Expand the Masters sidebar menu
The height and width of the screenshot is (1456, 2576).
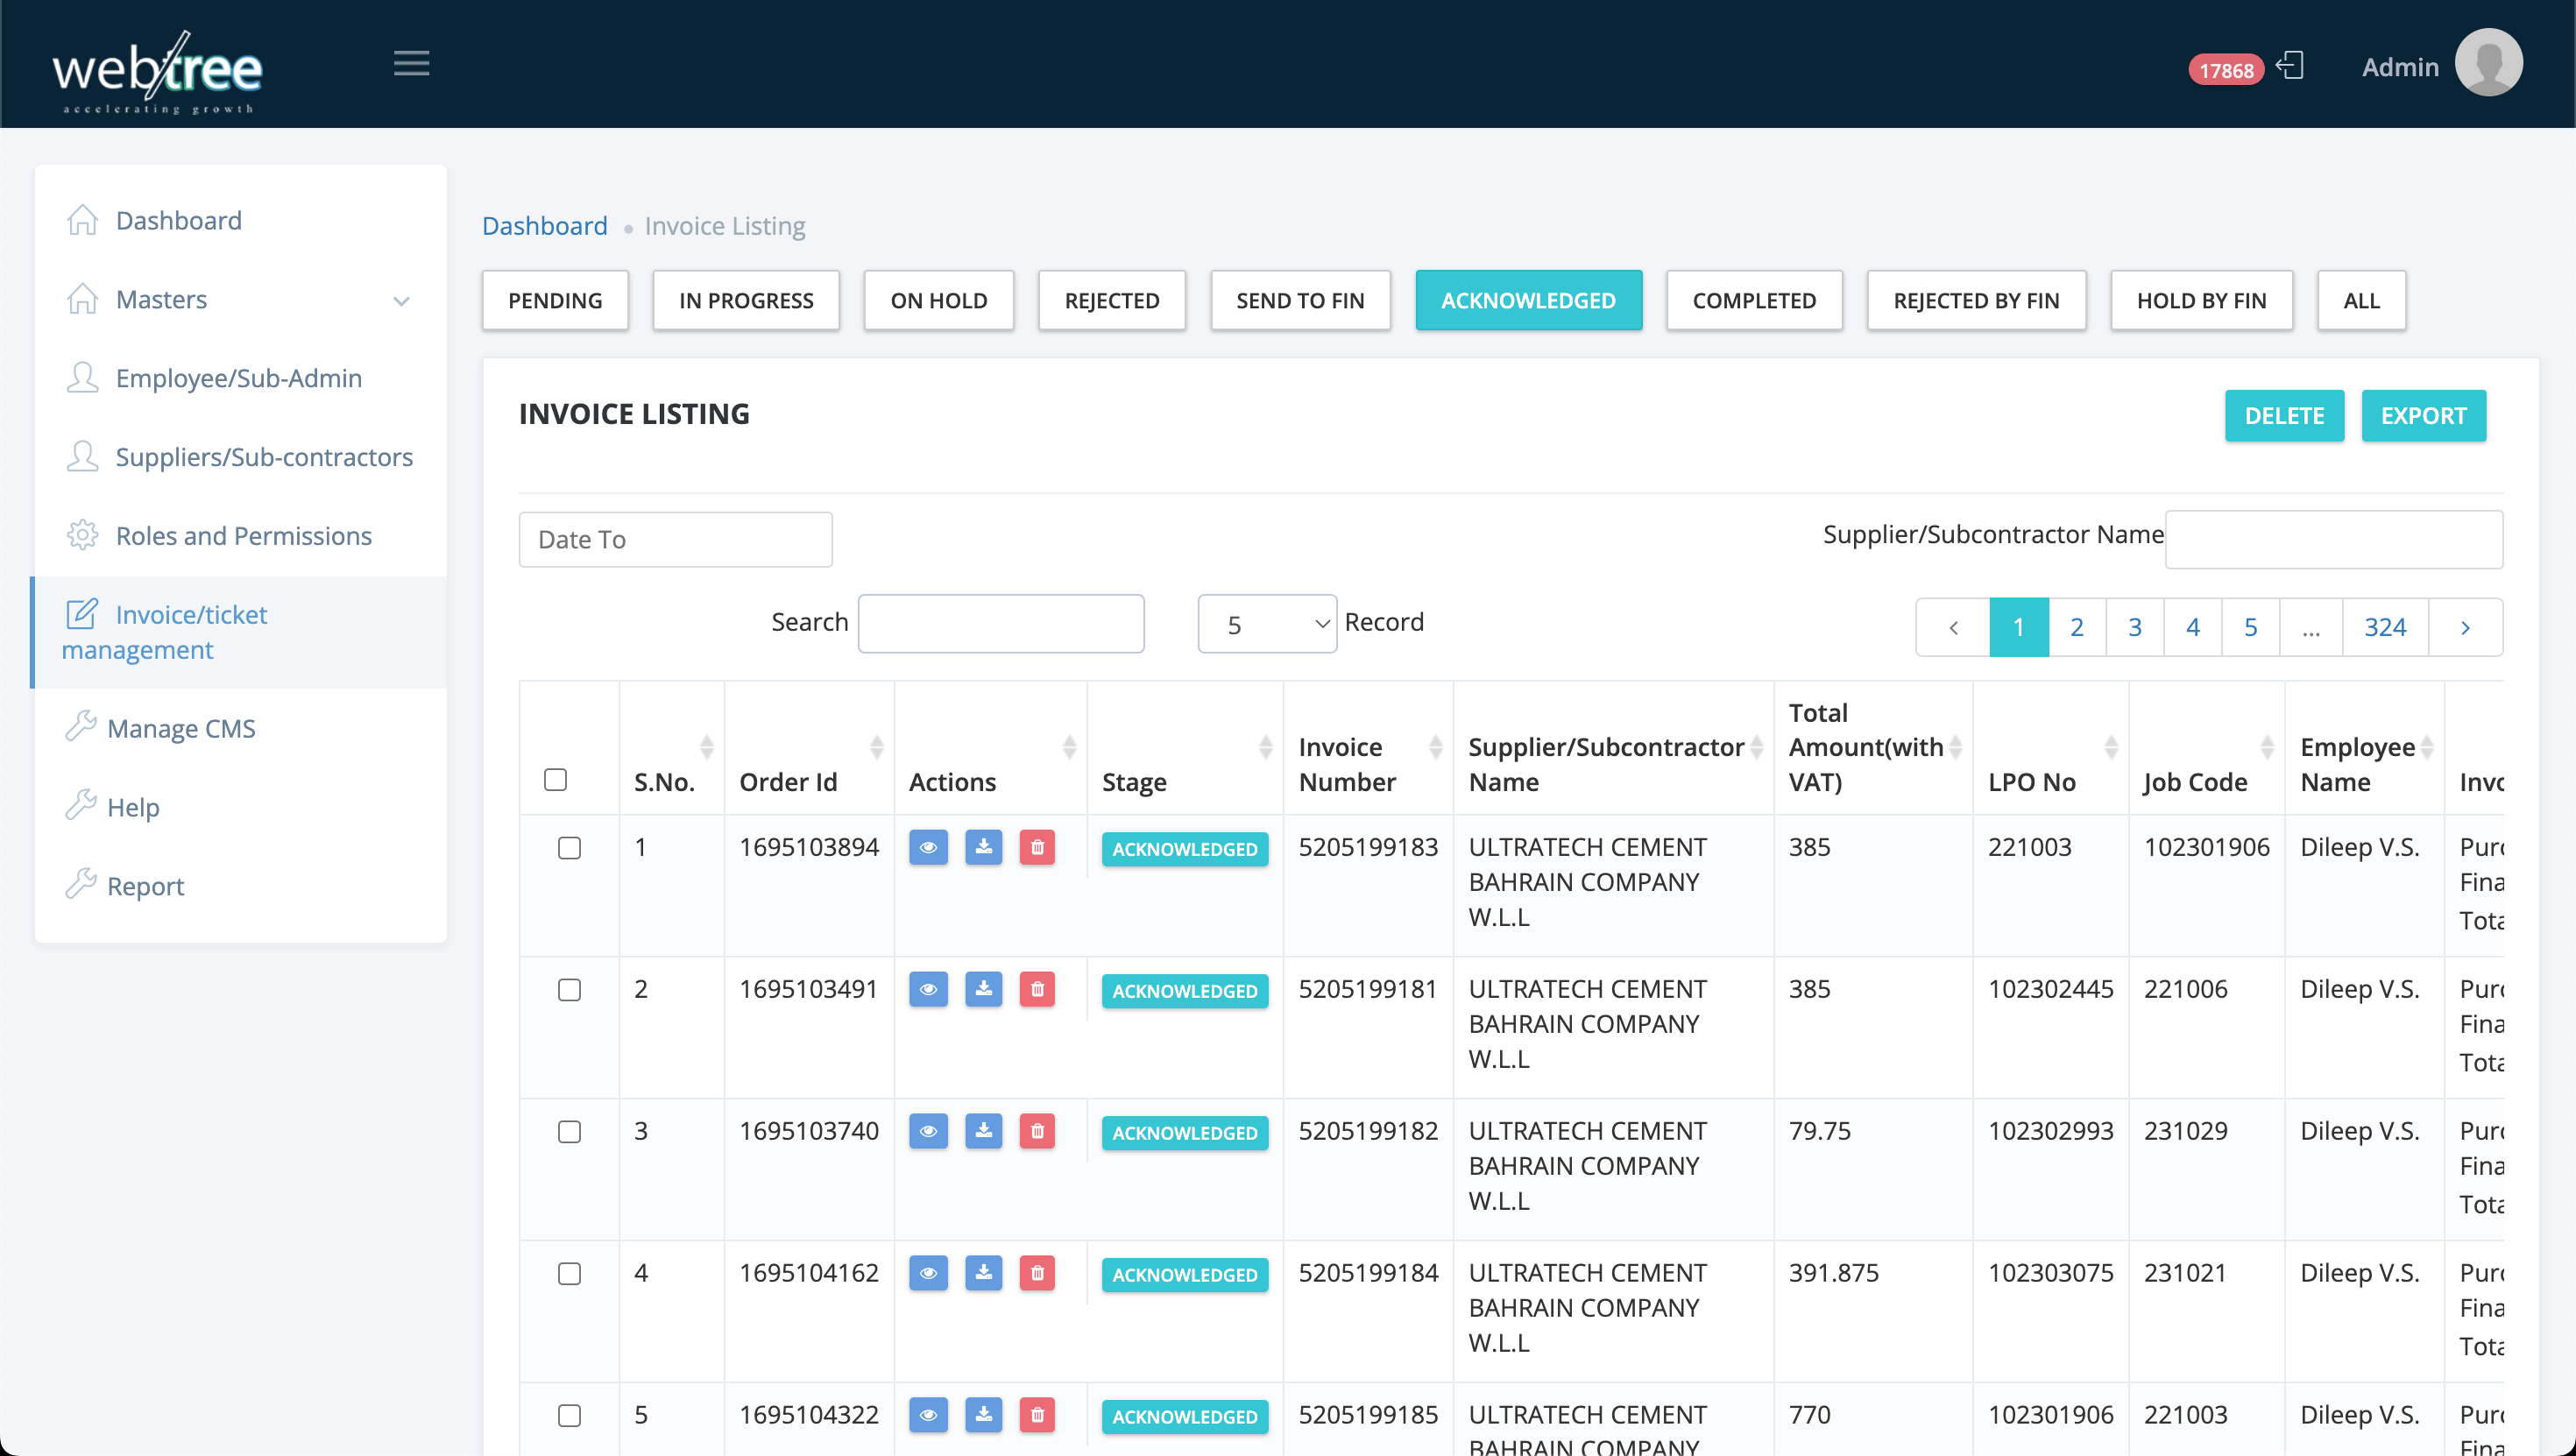pos(240,300)
